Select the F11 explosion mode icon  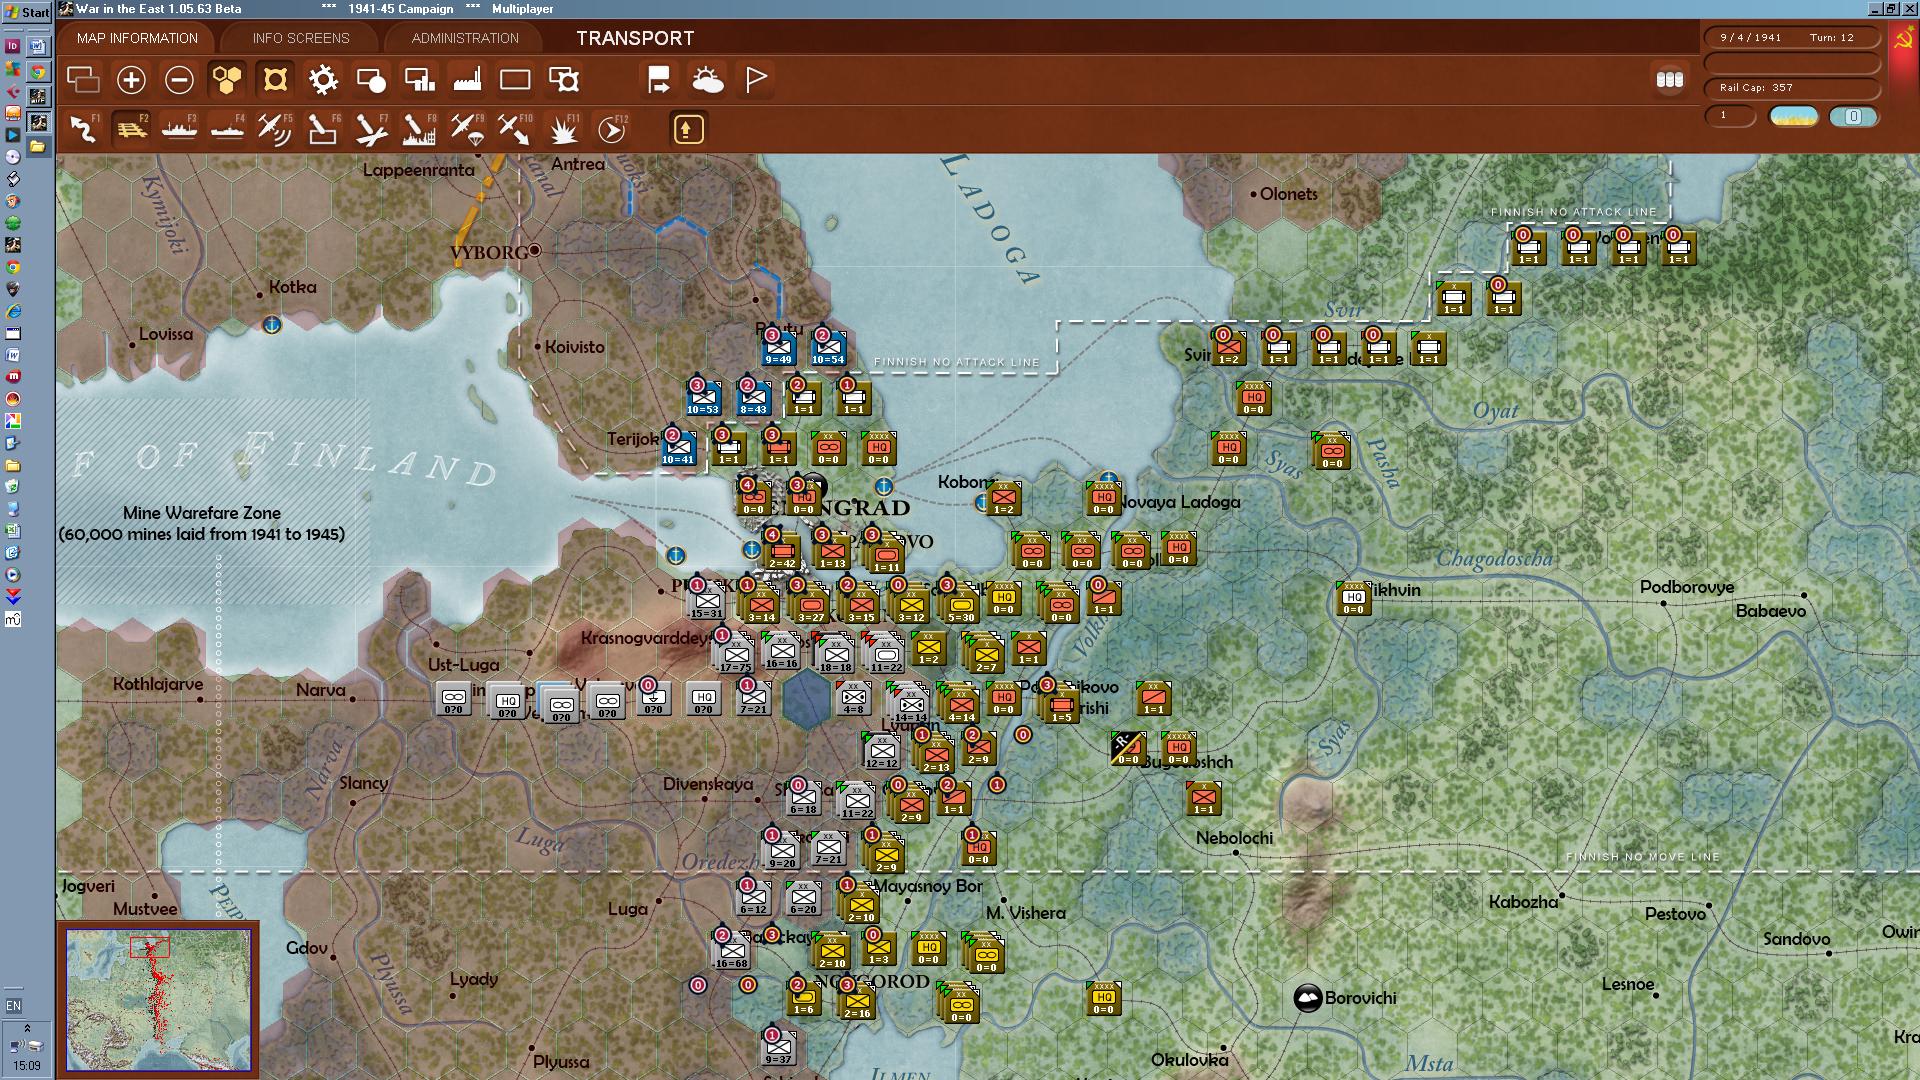[x=563, y=129]
